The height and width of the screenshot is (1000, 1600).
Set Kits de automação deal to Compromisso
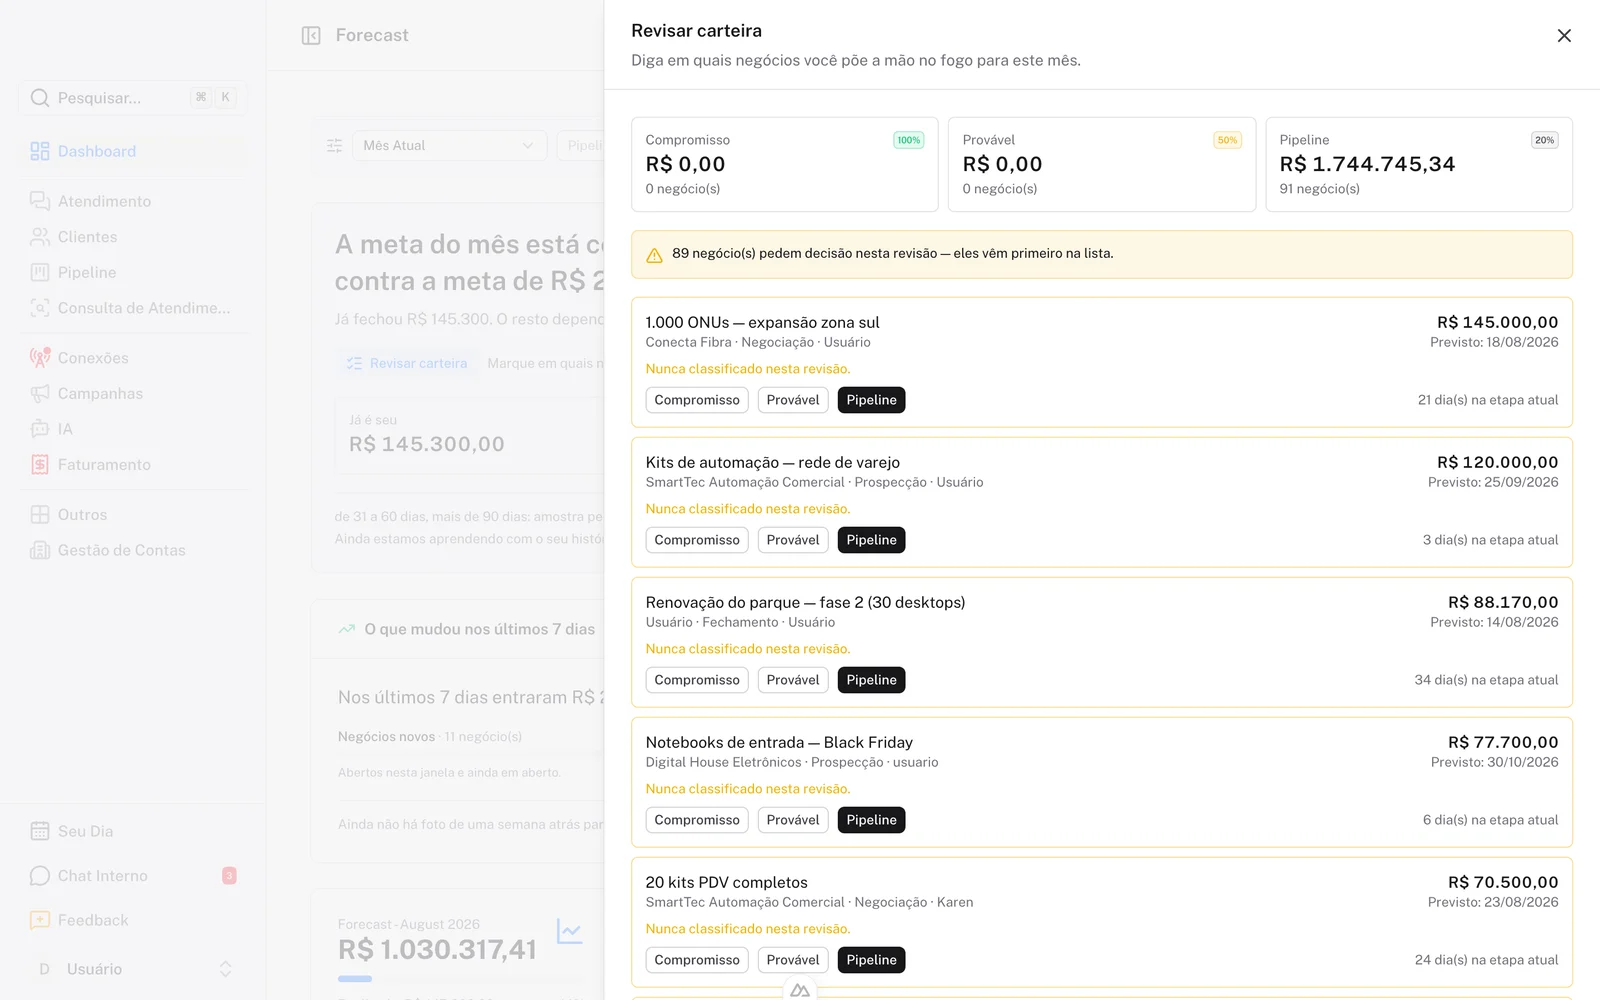(x=697, y=540)
